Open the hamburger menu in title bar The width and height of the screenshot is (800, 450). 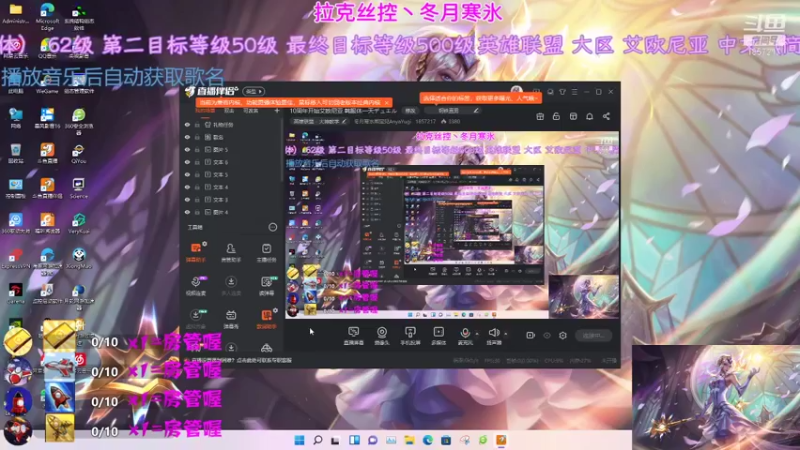coord(574,92)
